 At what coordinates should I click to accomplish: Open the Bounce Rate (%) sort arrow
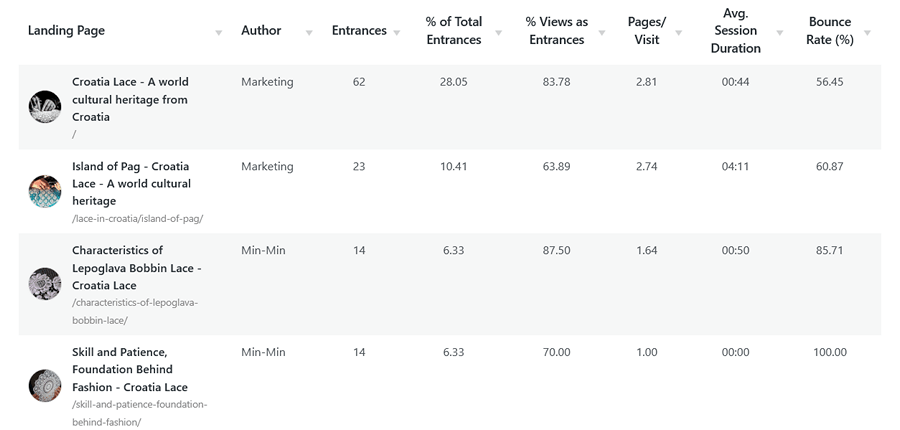(x=867, y=33)
